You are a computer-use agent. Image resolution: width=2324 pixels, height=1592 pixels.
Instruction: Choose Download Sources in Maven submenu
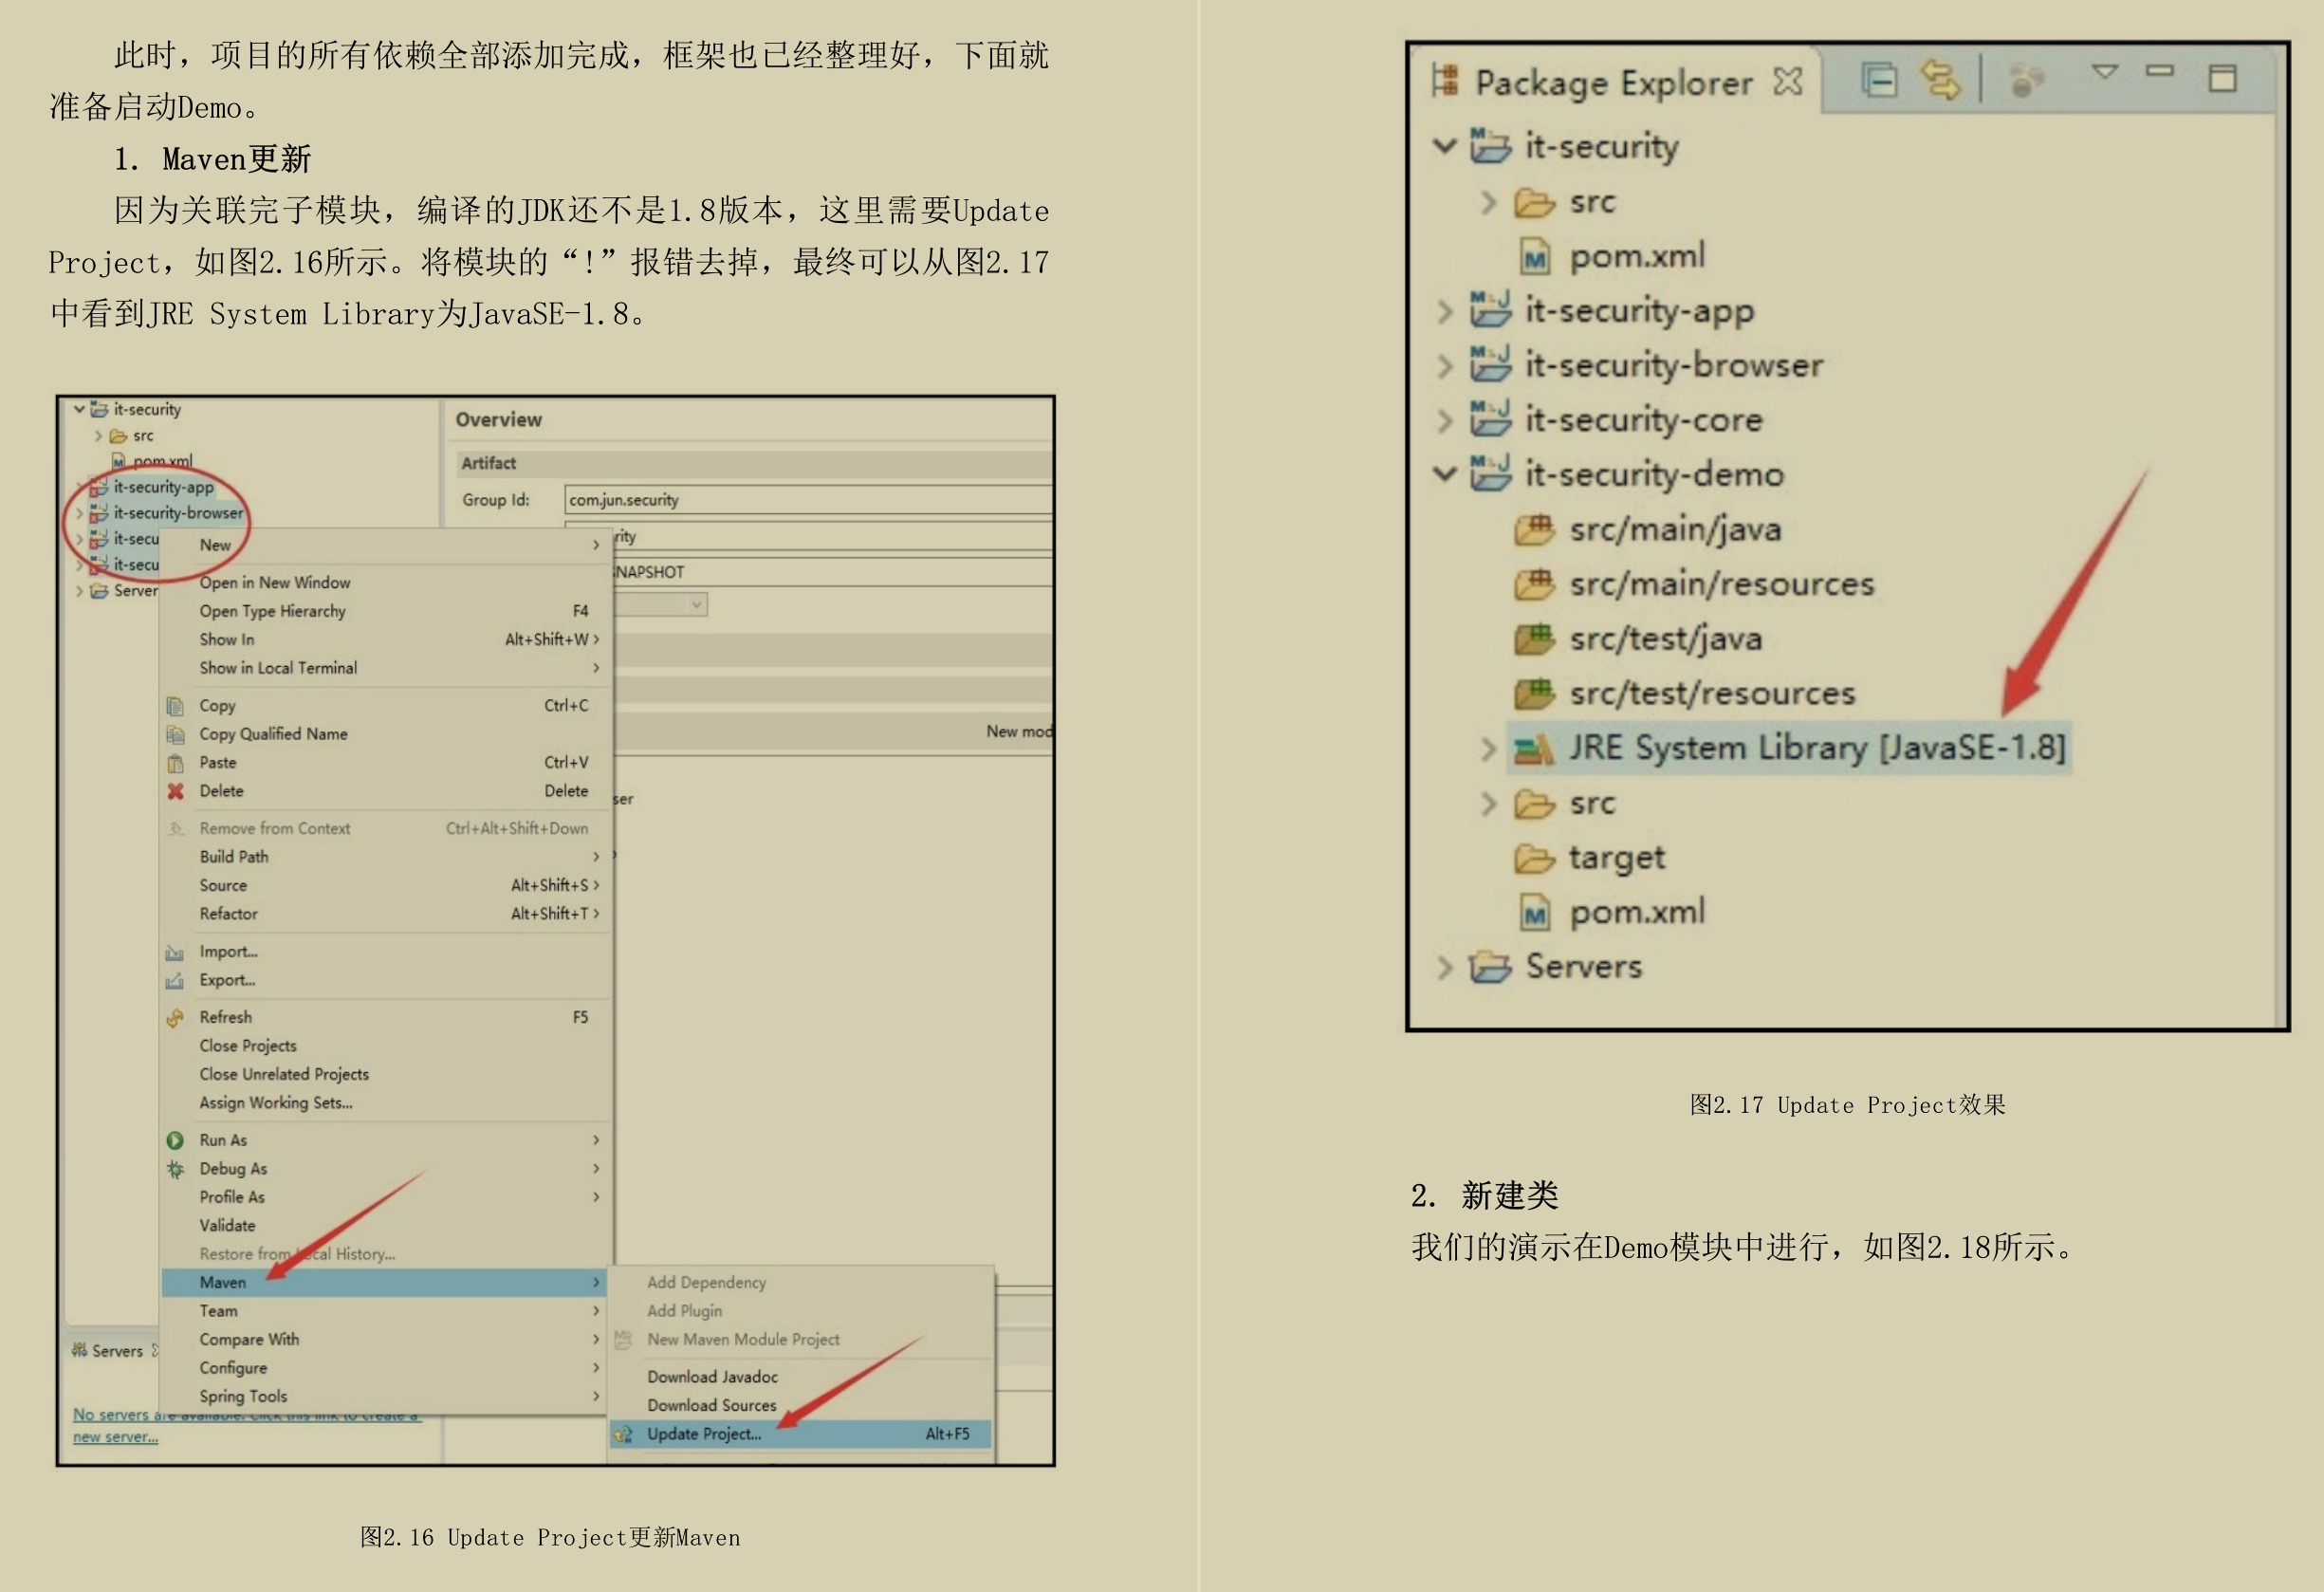[x=801, y=1405]
